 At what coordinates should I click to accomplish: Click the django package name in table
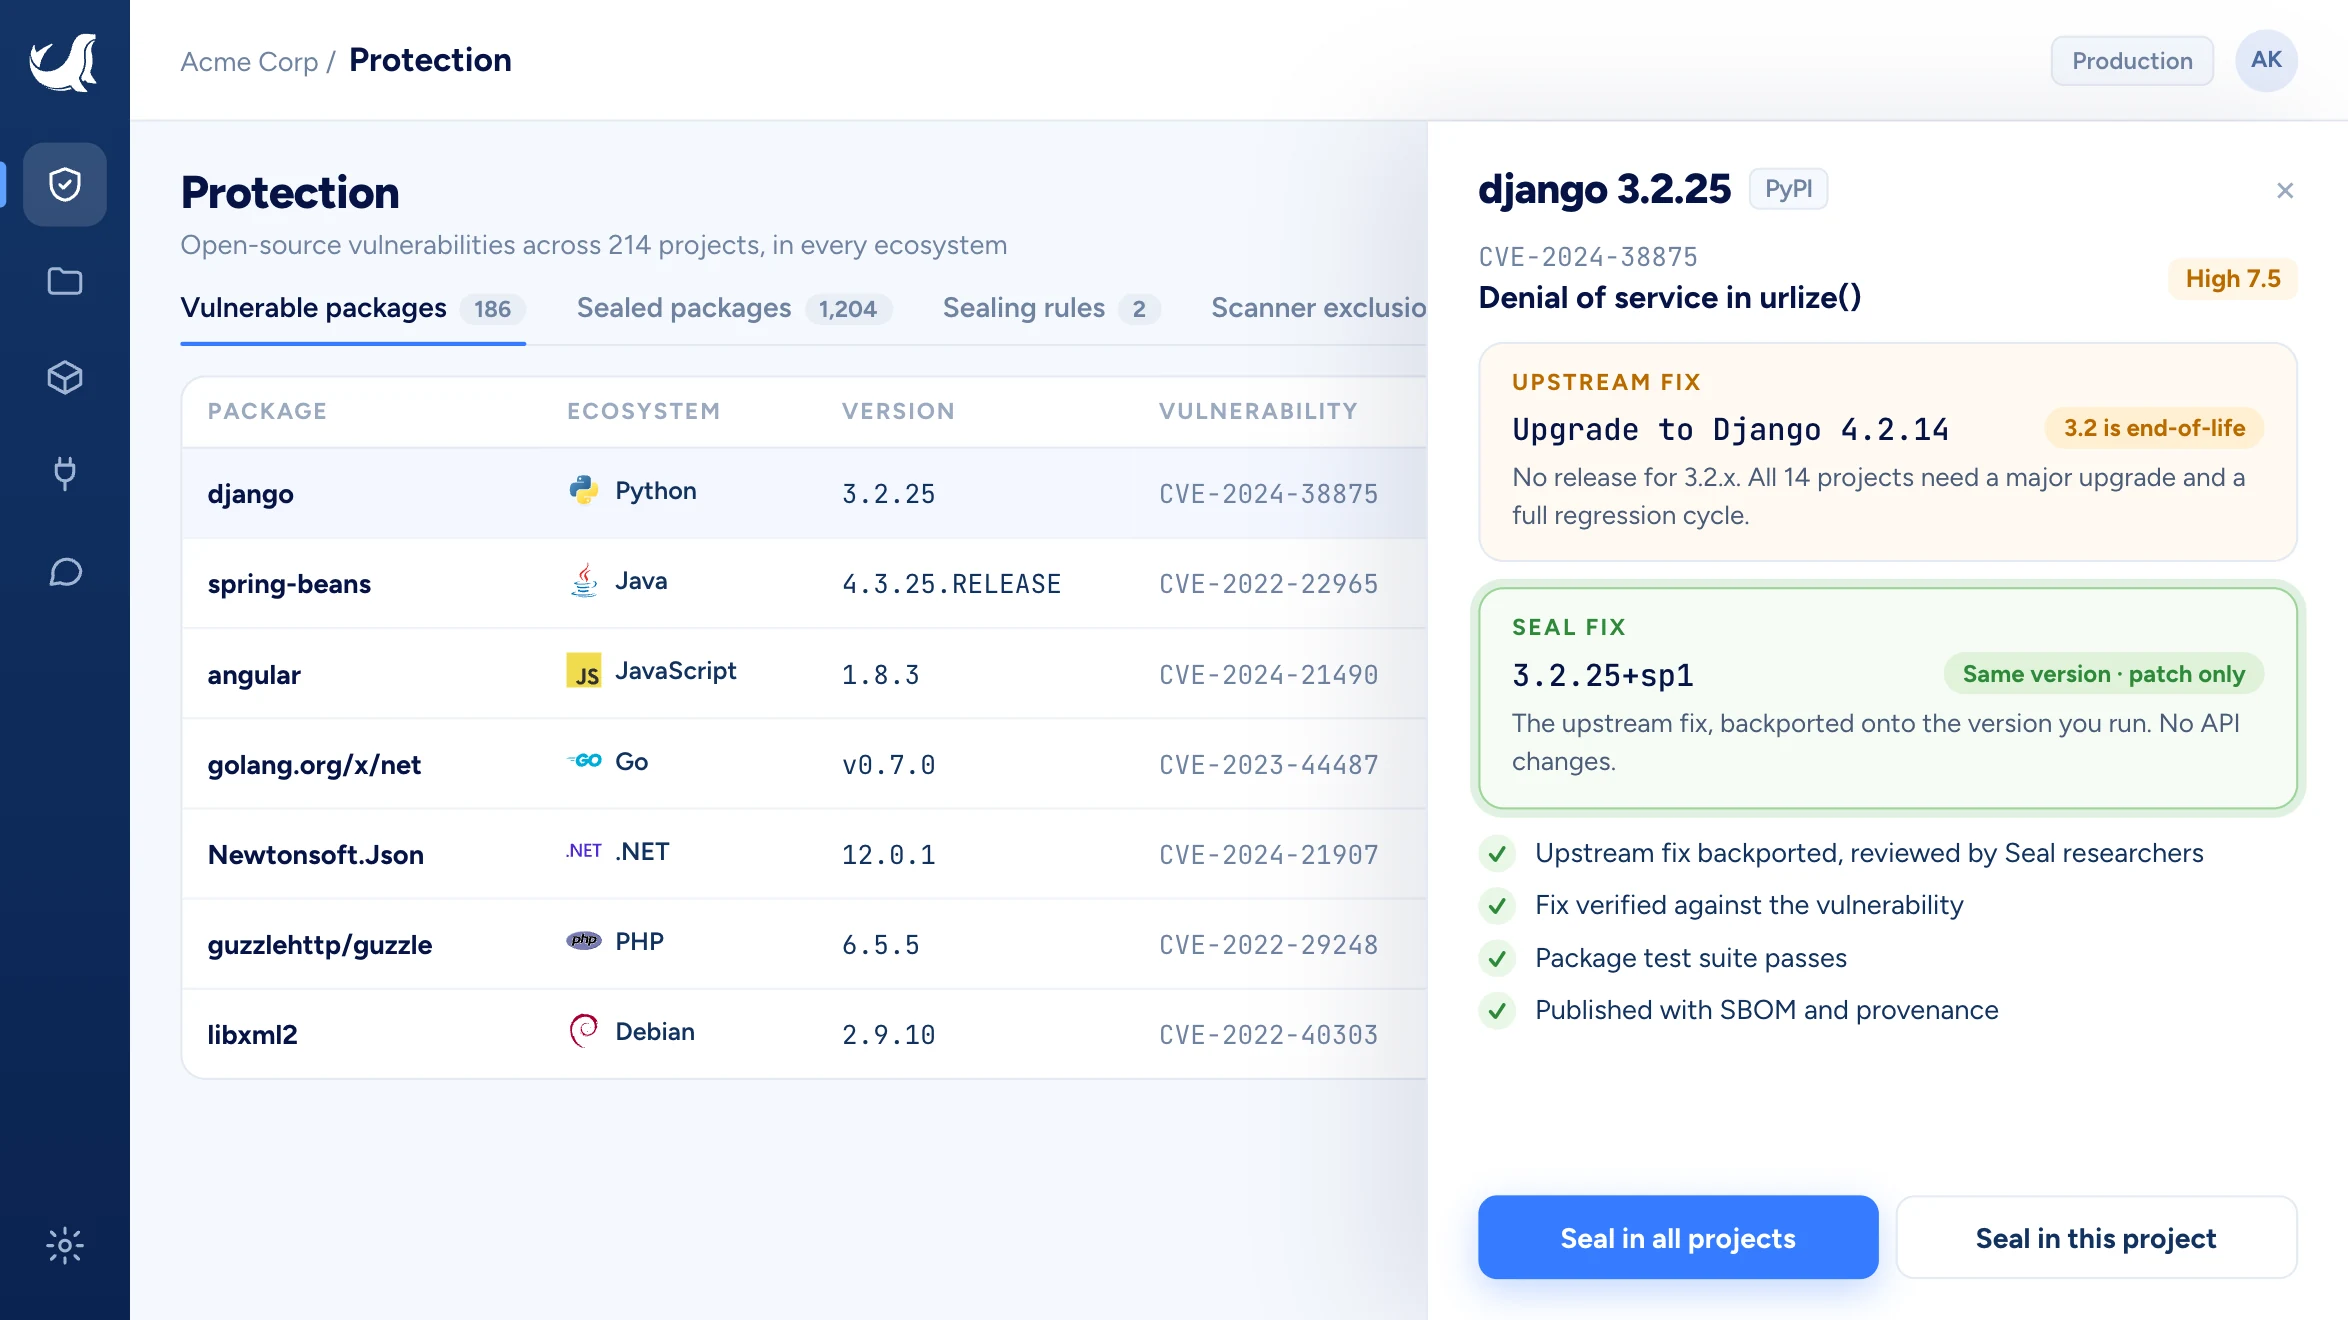[251, 494]
